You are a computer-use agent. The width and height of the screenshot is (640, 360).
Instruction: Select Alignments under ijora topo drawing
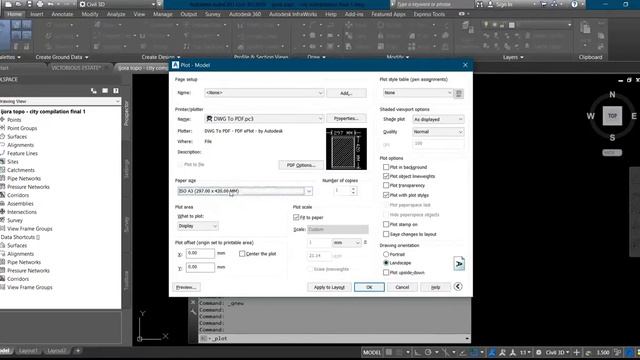tap(20, 145)
